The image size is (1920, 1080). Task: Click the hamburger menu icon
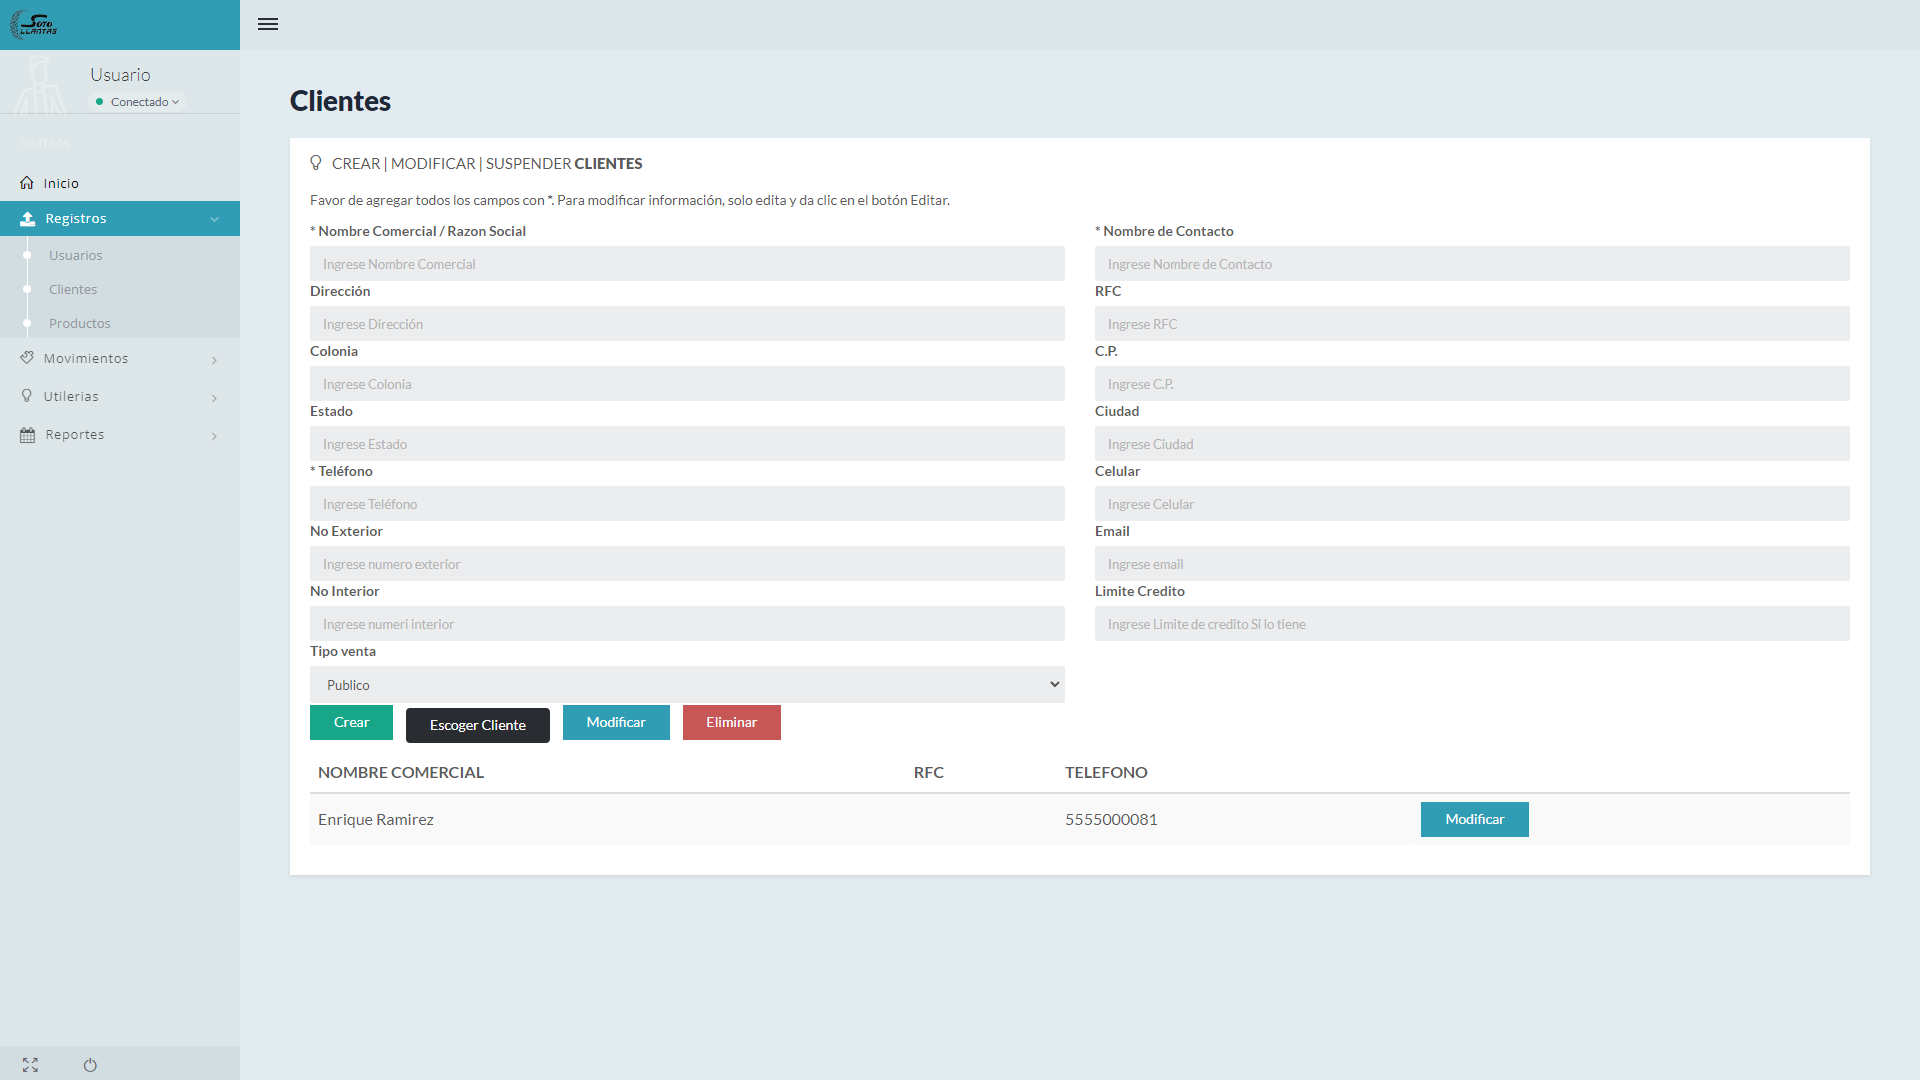click(268, 24)
